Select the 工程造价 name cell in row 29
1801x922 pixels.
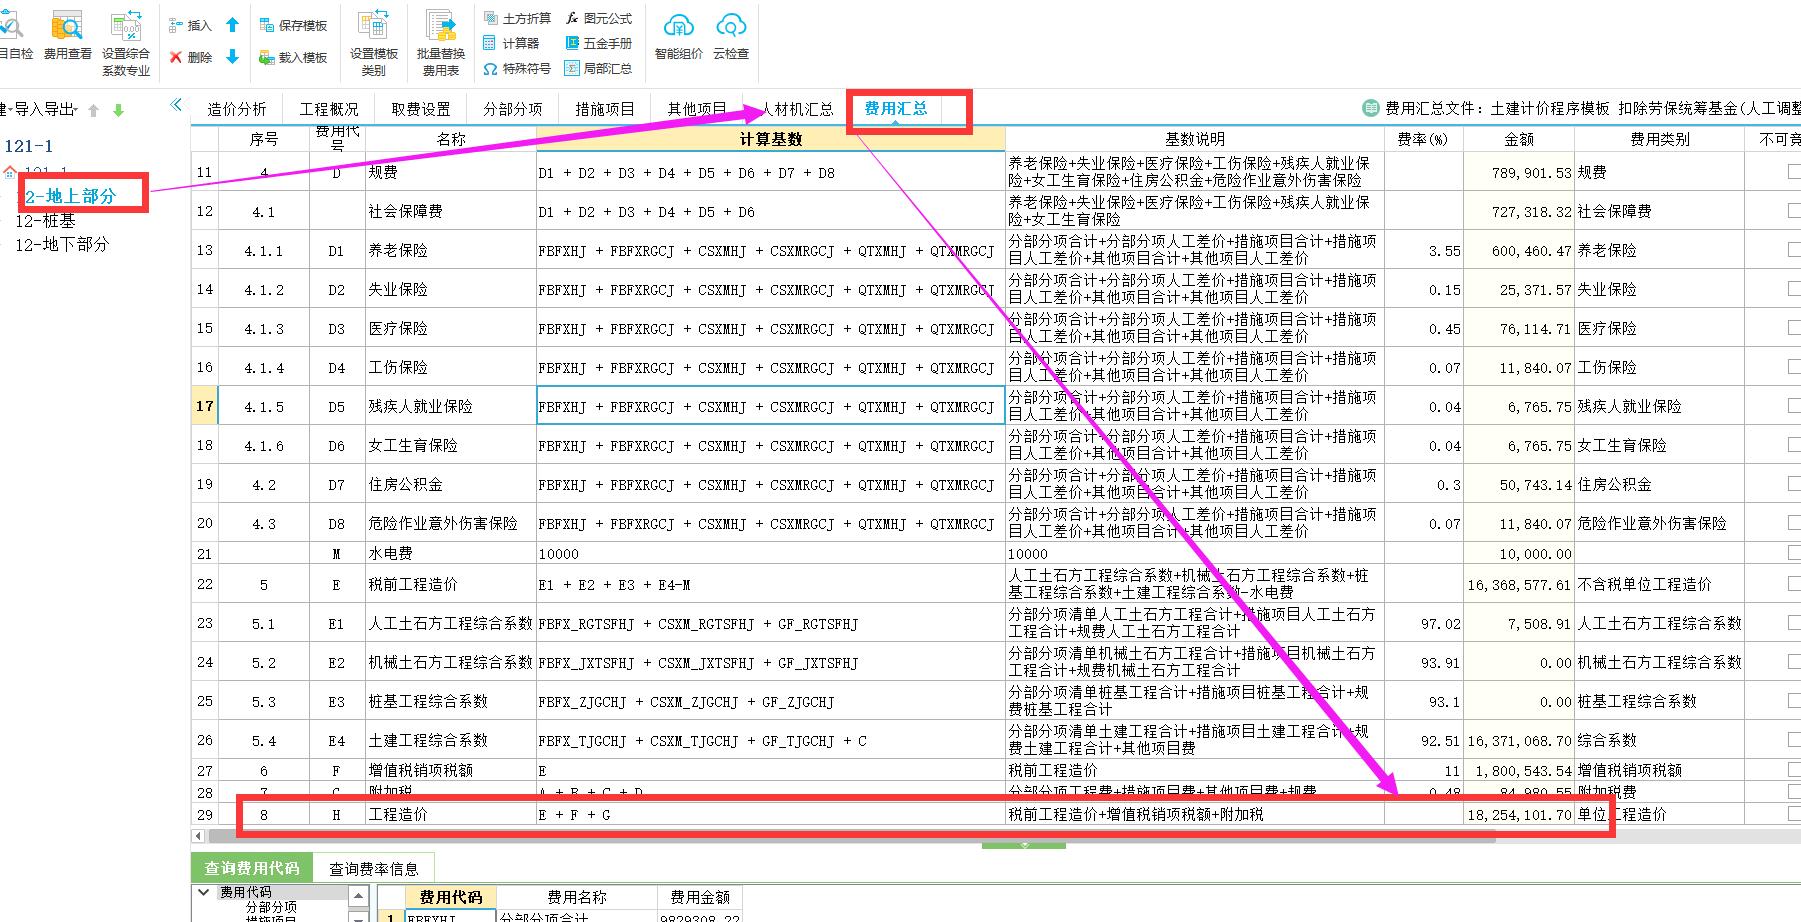click(451, 814)
